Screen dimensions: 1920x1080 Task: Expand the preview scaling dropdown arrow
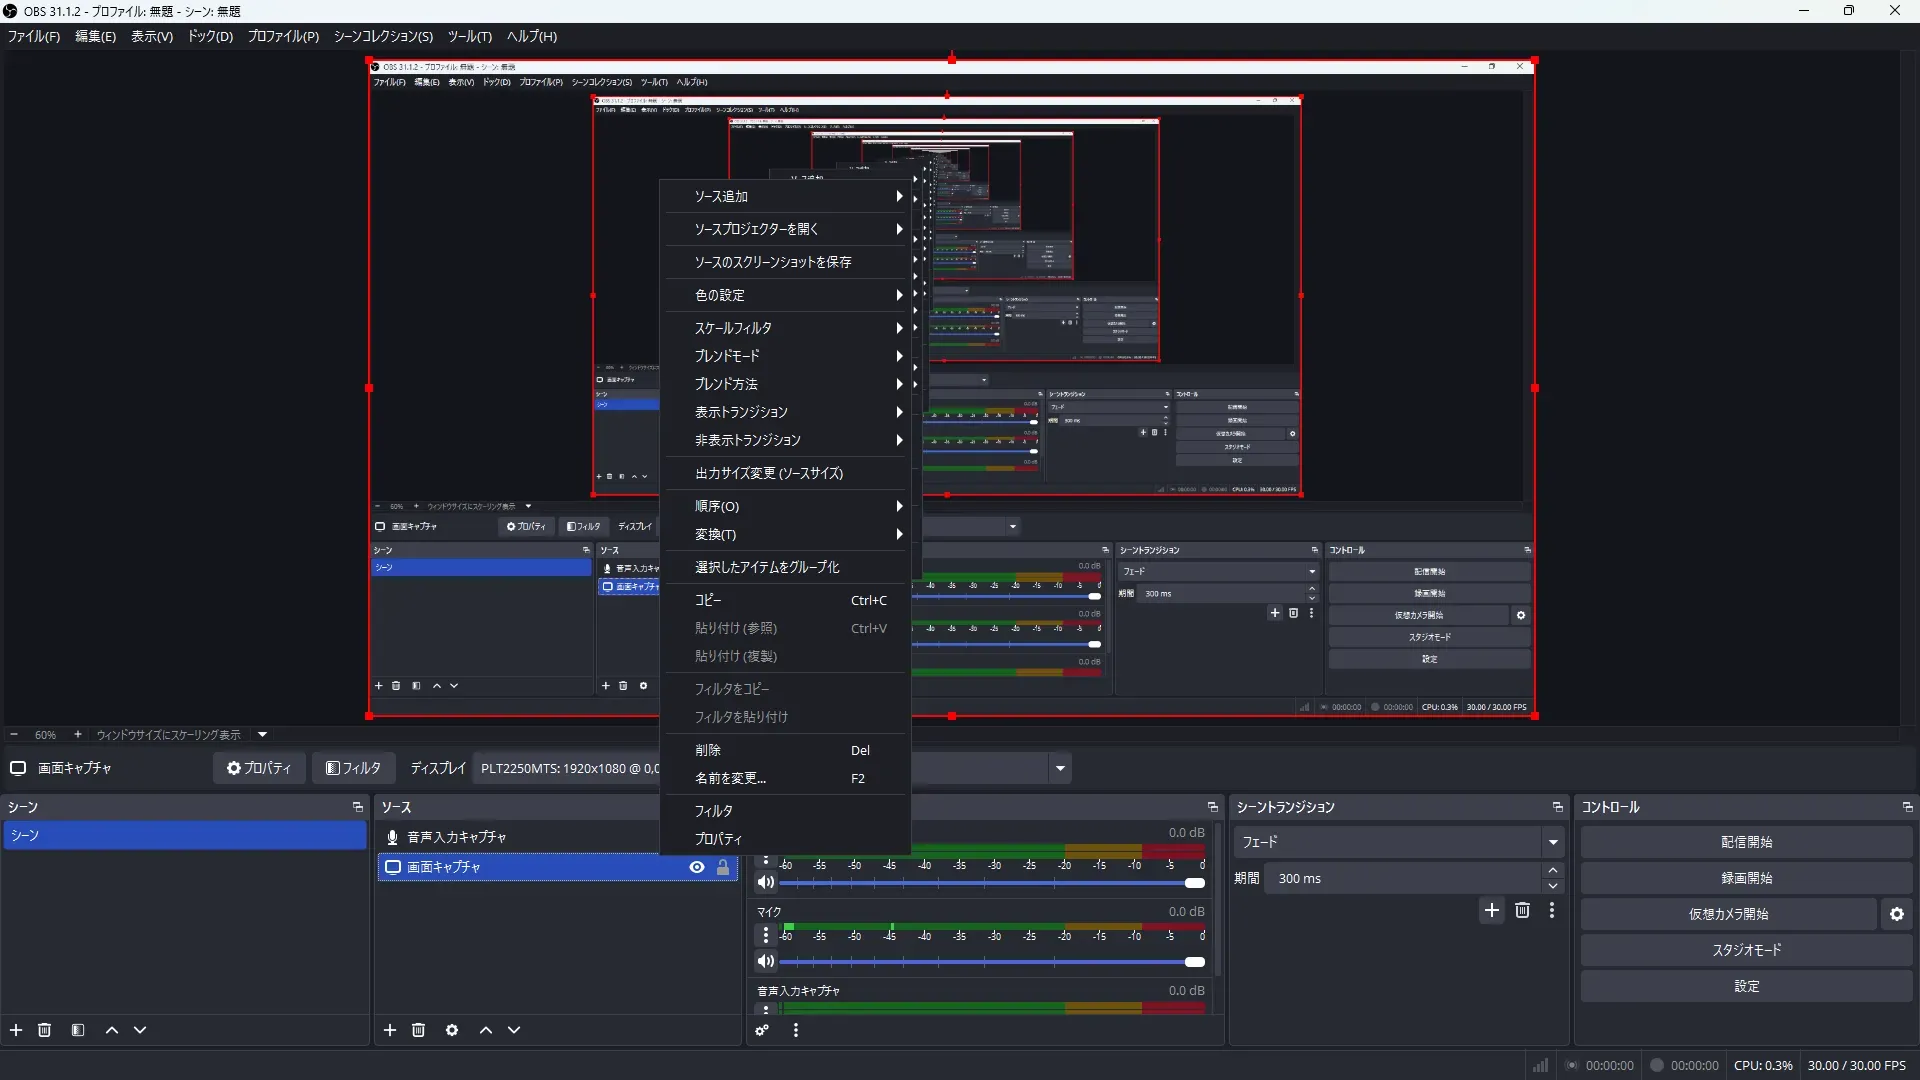(263, 734)
